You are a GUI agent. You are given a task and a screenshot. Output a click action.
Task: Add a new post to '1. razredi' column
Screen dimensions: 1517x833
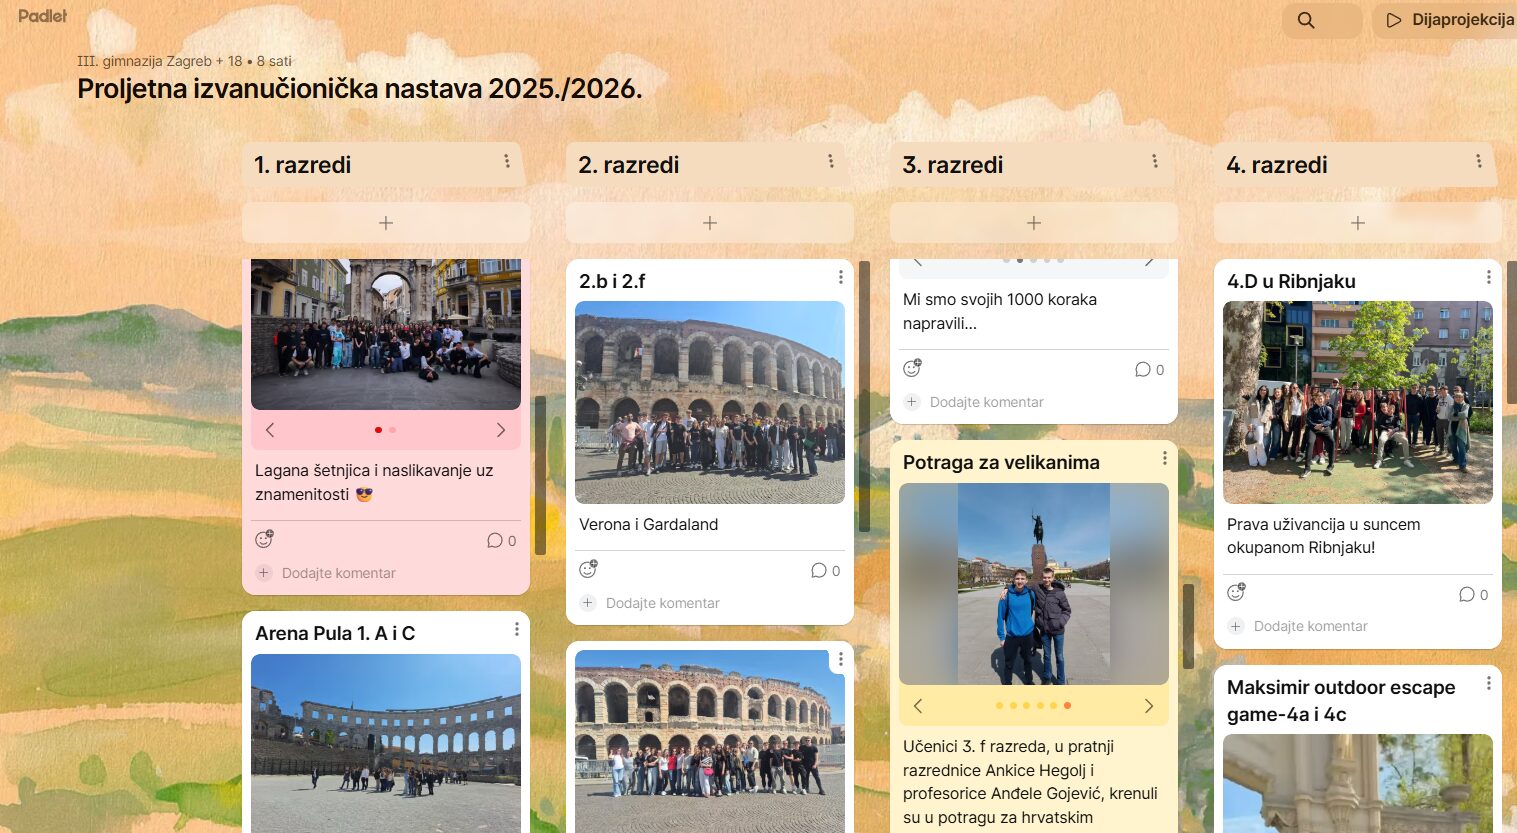pyautogui.click(x=385, y=222)
